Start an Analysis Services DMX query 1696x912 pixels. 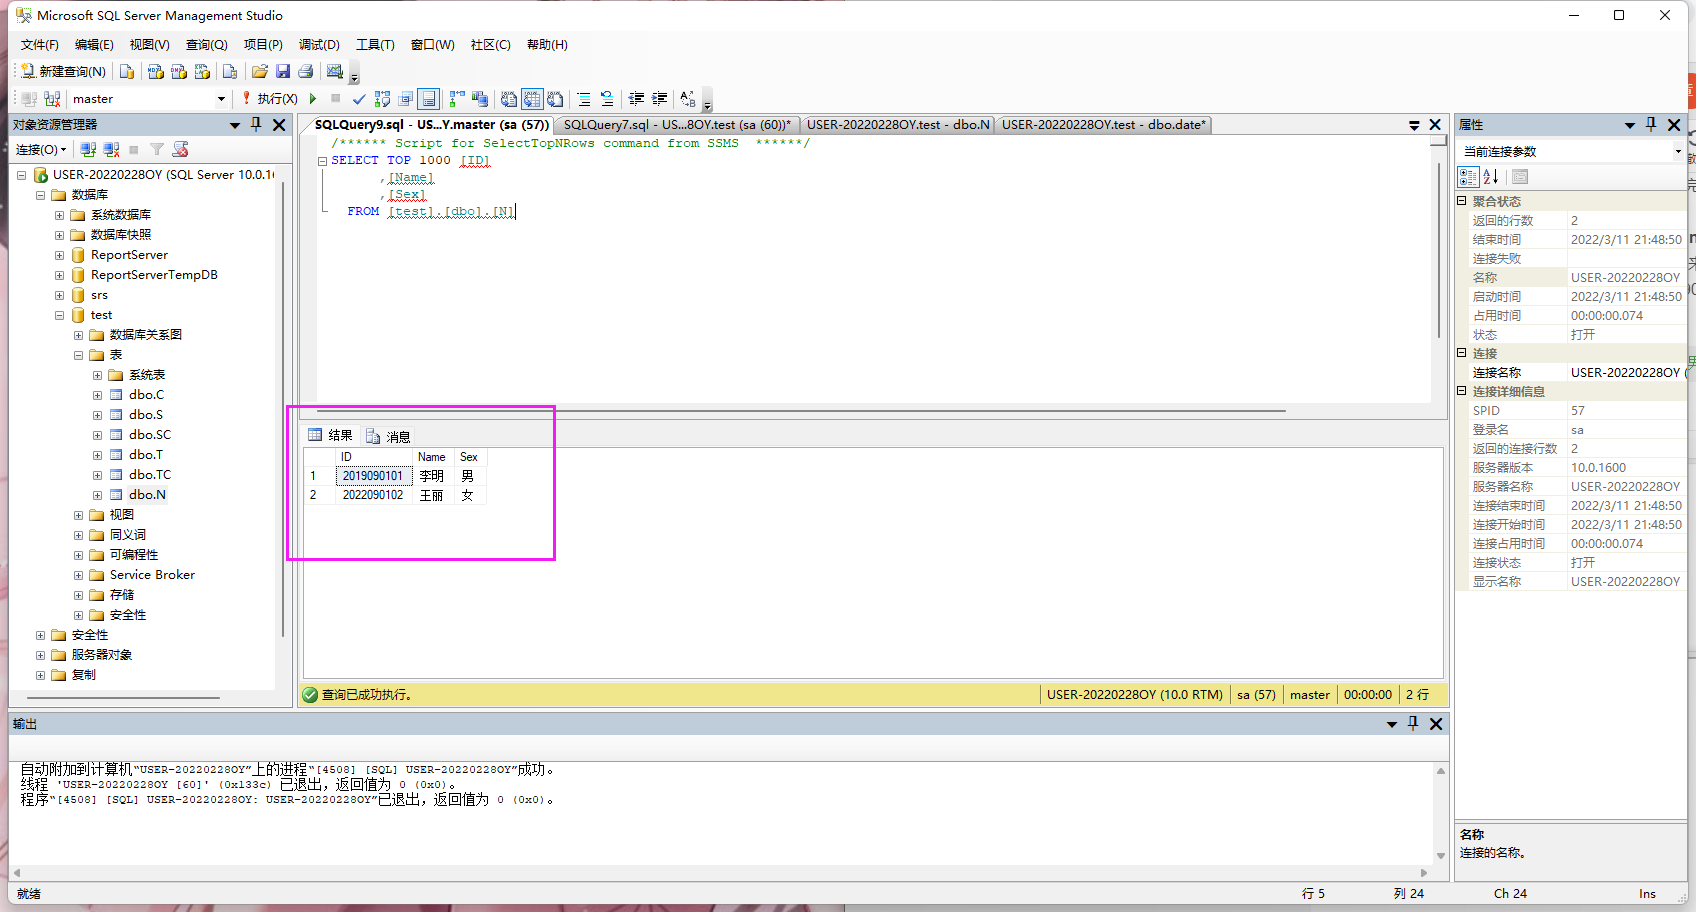(179, 71)
